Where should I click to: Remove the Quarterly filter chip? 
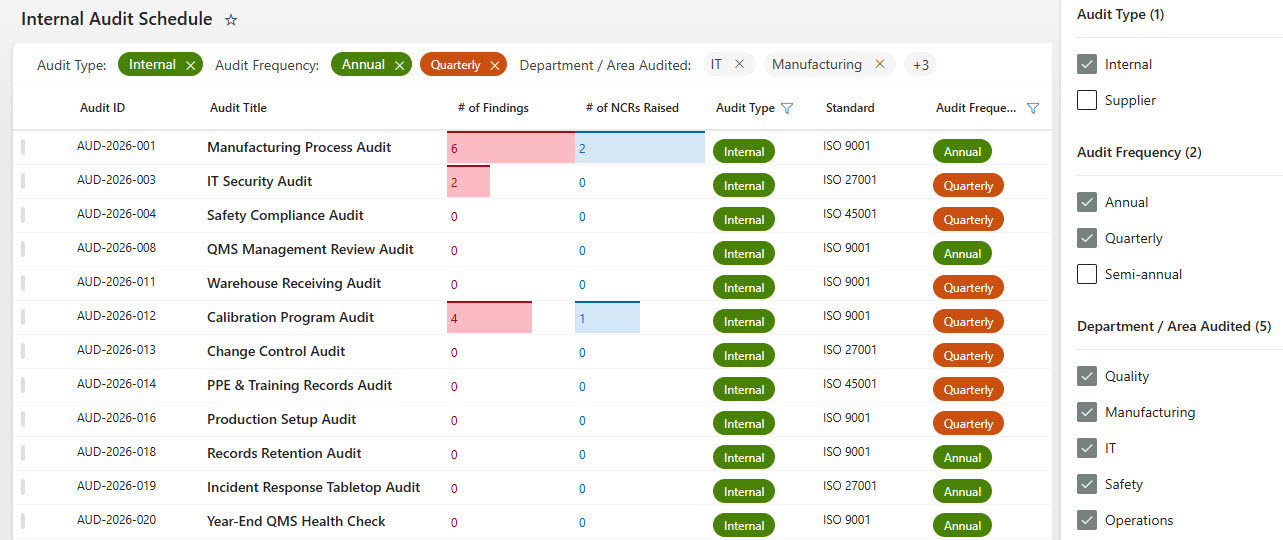(494, 65)
